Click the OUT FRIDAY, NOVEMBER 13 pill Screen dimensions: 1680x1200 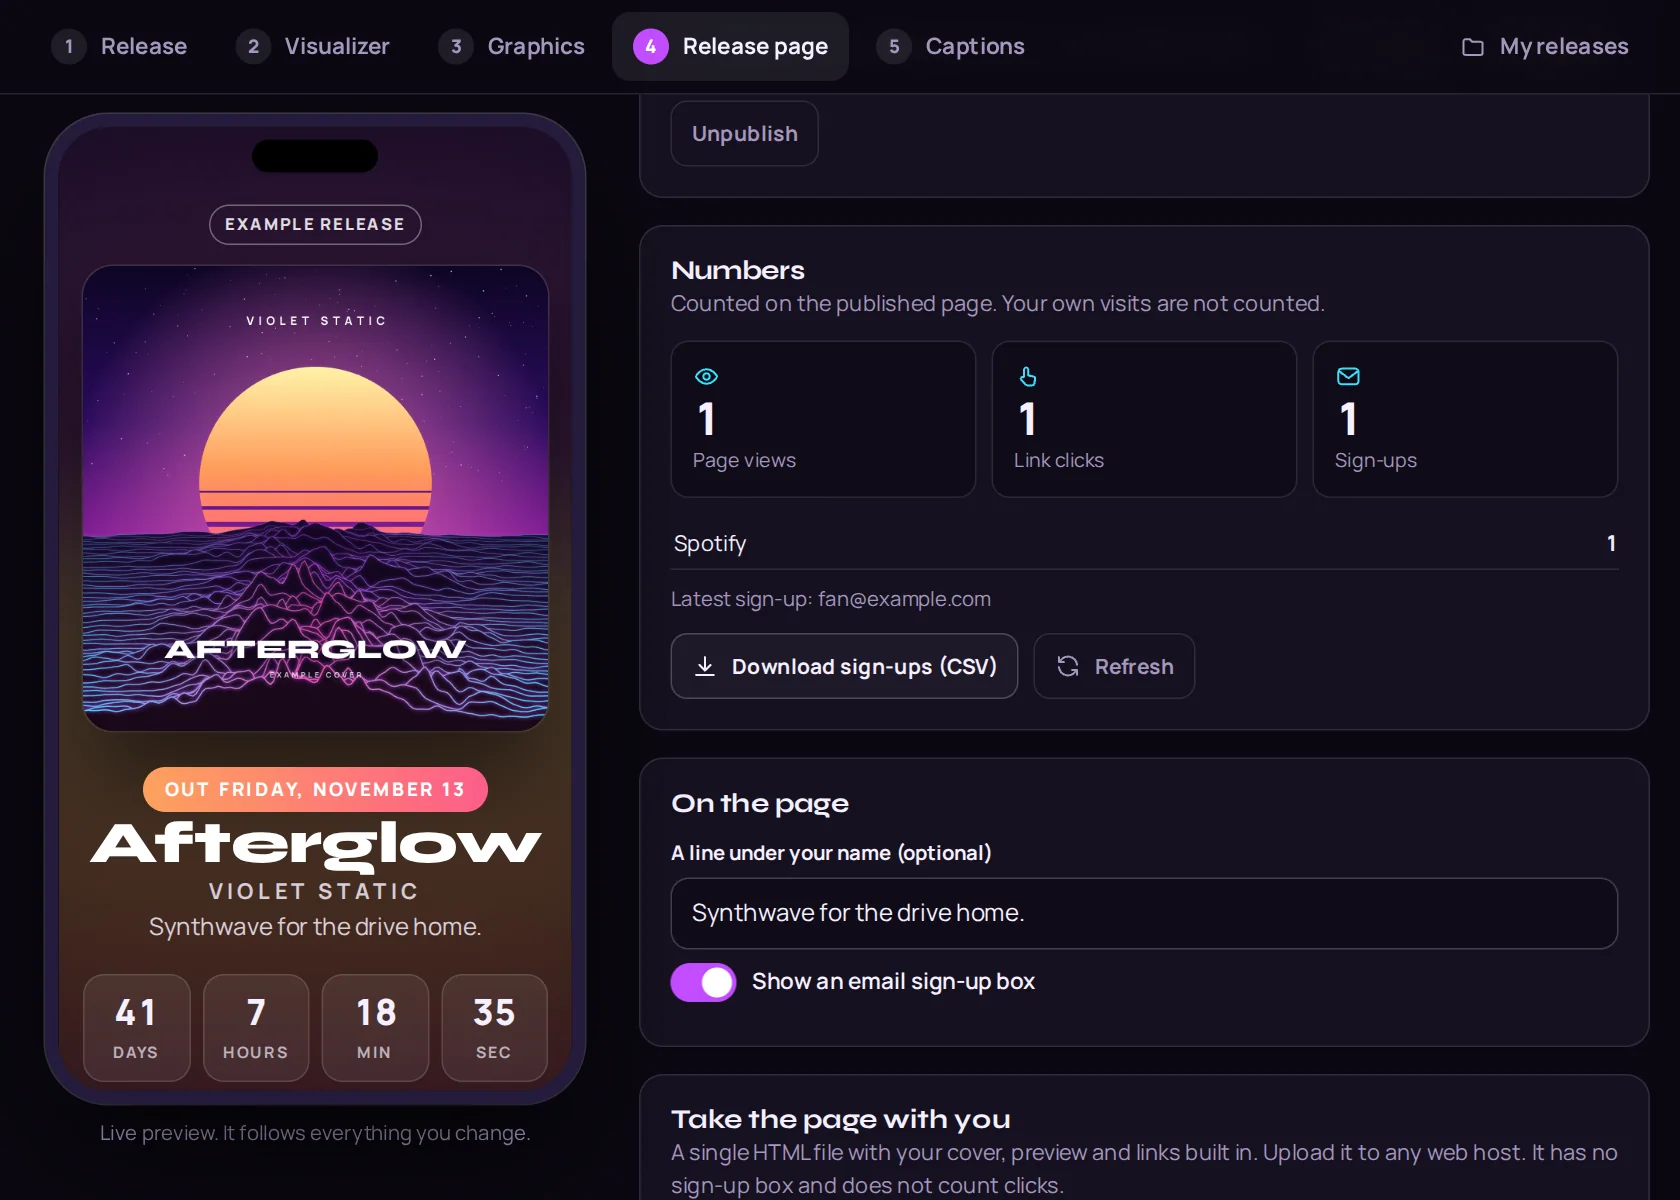coord(315,789)
